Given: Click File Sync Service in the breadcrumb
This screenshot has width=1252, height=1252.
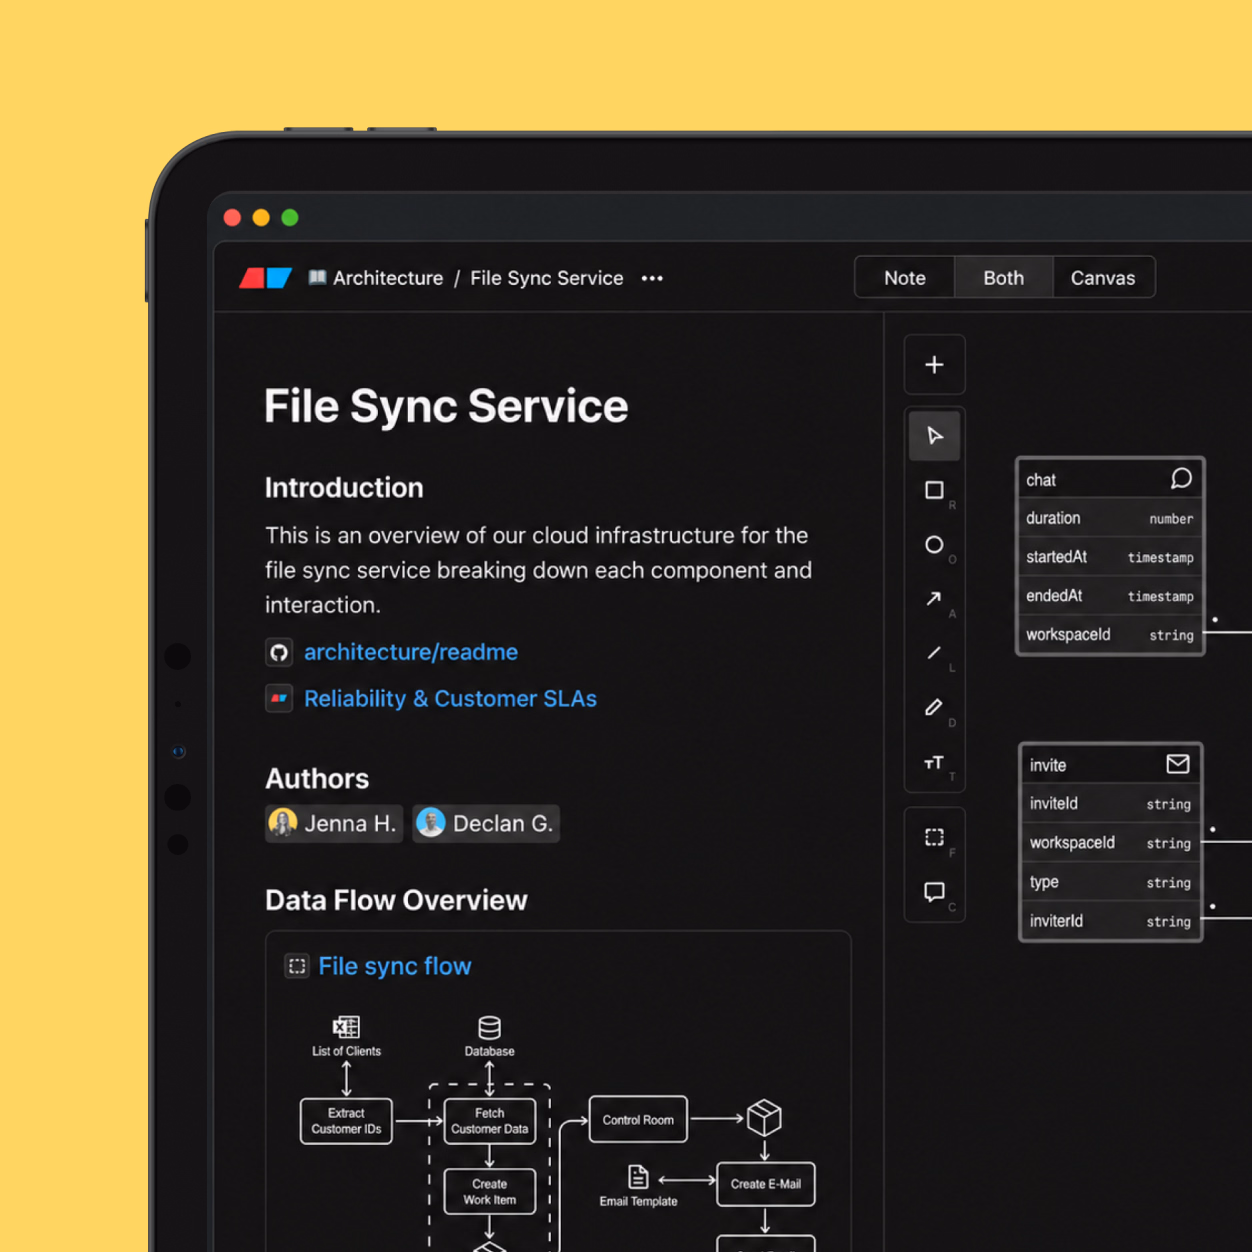Looking at the screenshot, I should point(547,278).
